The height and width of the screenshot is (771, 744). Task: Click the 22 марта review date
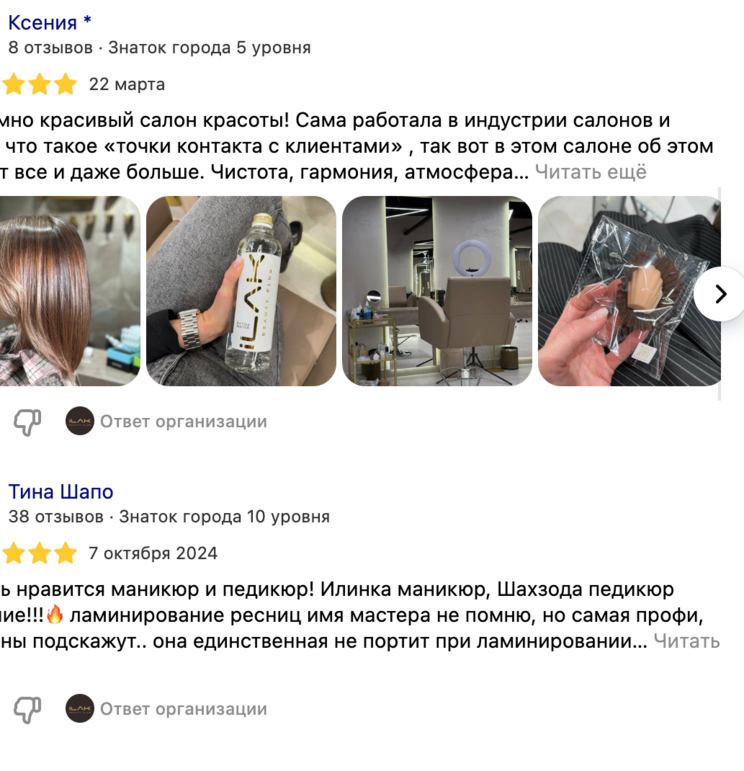pyautogui.click(x=127, y=85)
